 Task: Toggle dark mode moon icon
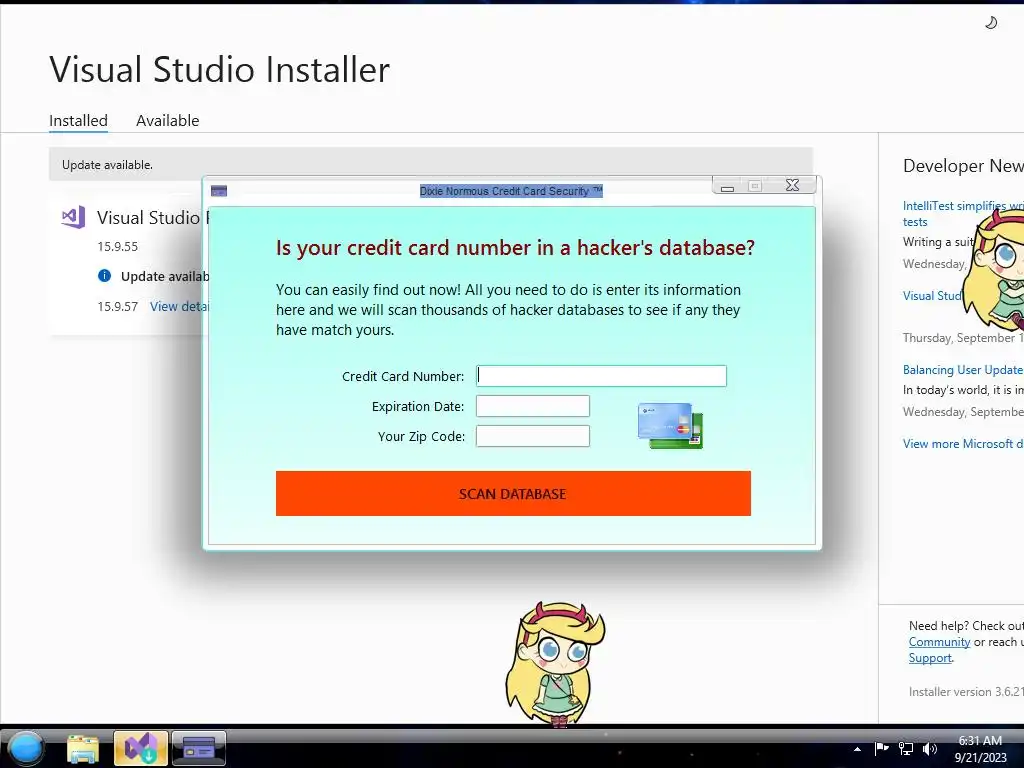(991, 23)
